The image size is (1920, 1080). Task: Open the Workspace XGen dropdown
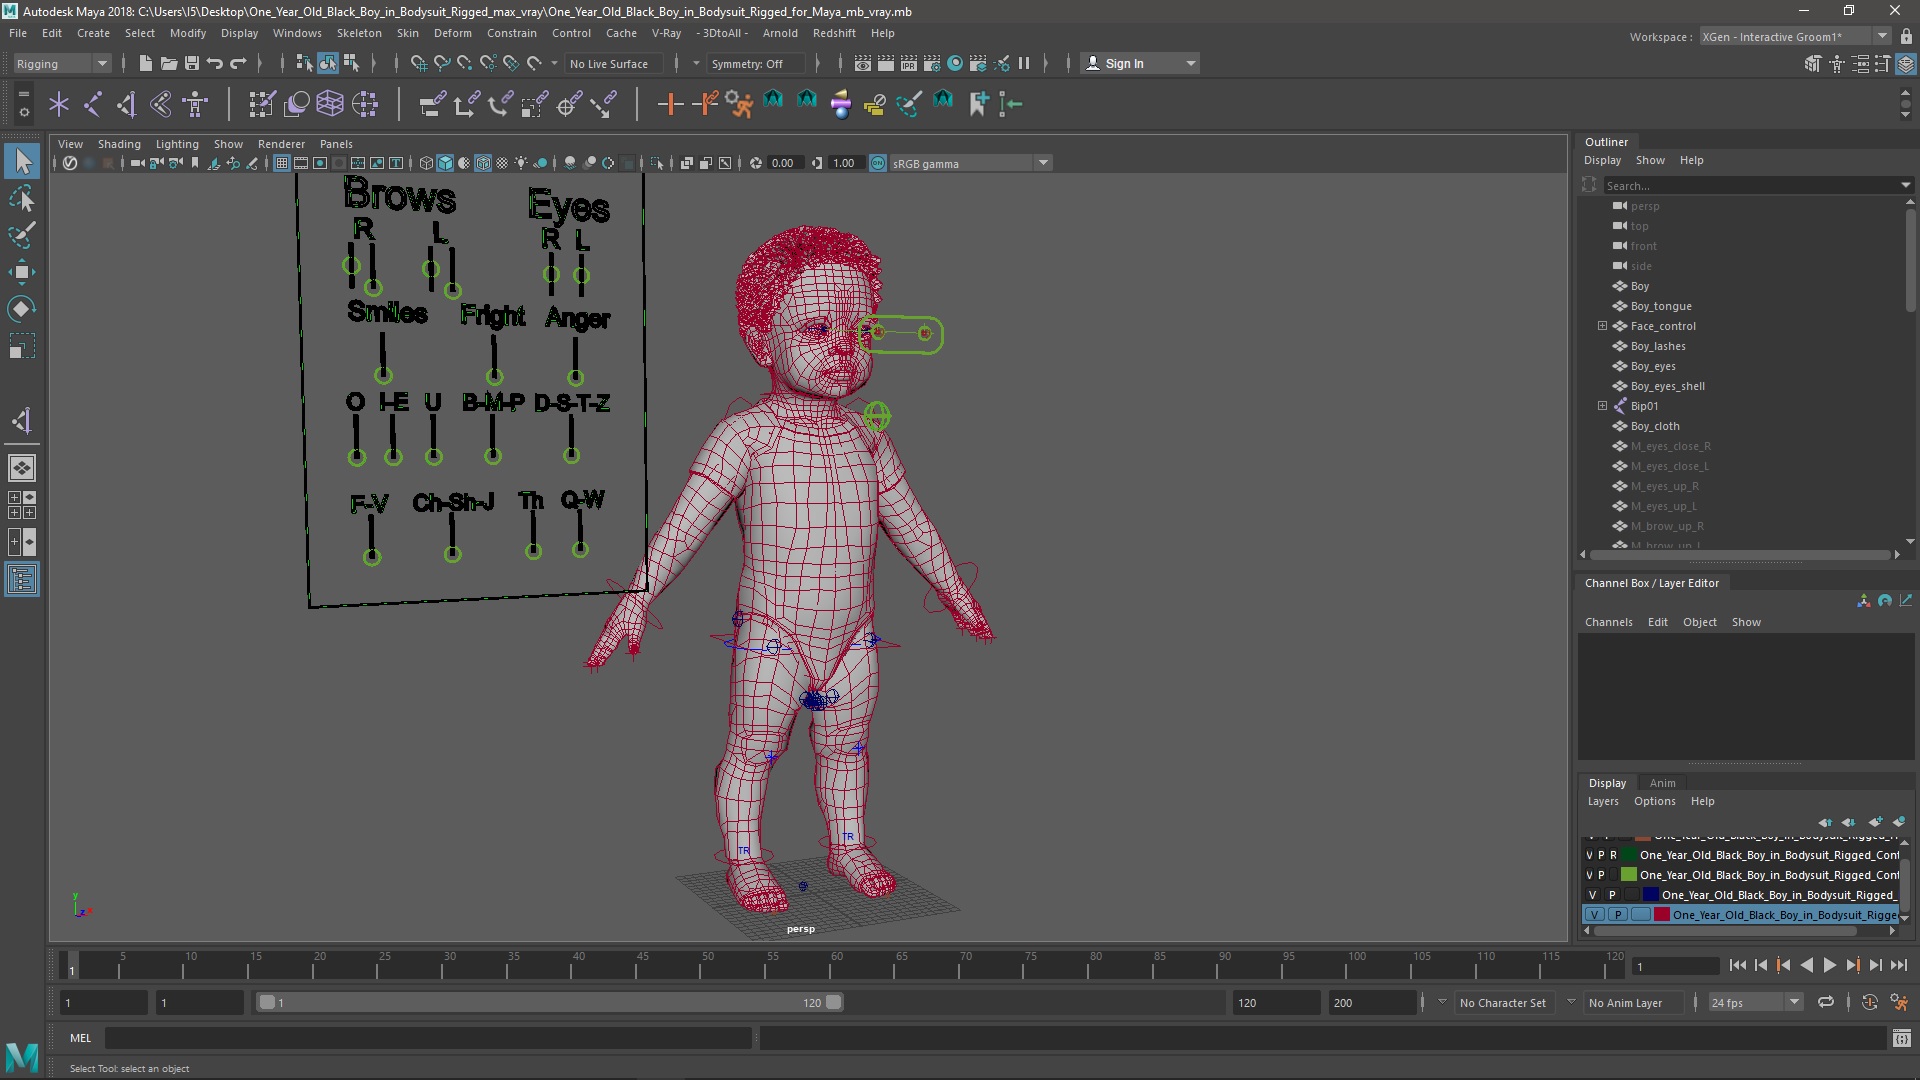click(x=1794, y=36)
